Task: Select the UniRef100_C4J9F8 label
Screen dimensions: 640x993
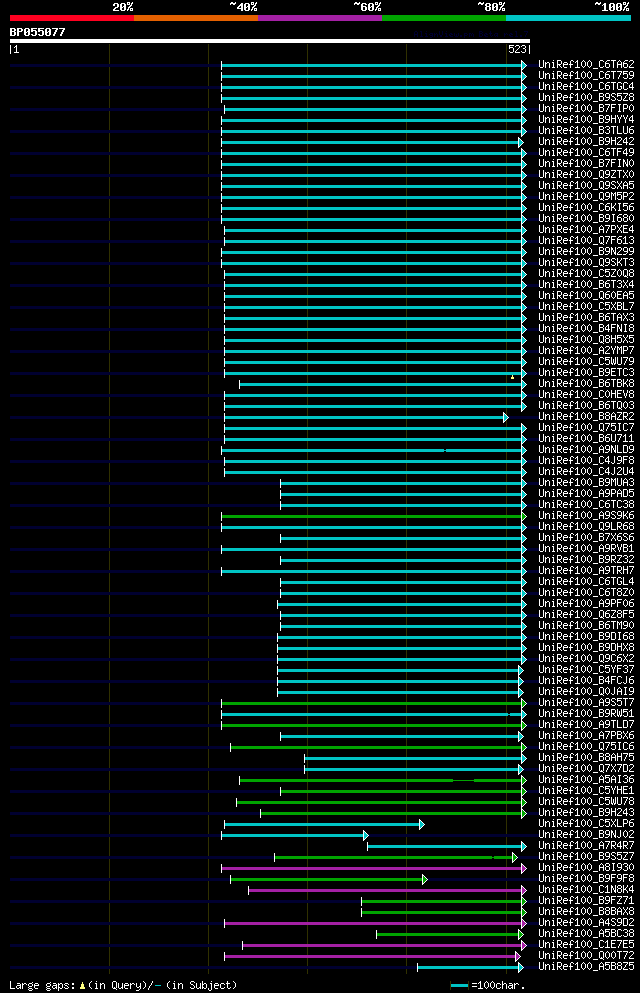Action: 586,461
